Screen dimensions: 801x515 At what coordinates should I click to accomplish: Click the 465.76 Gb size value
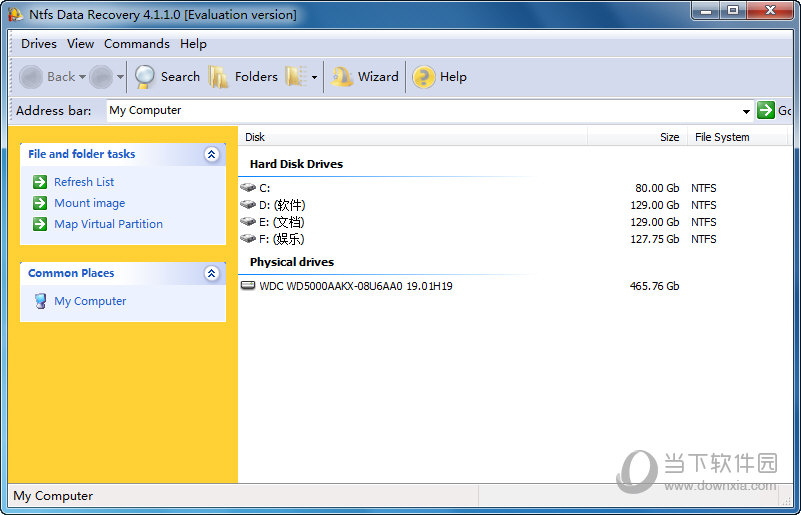655,286
